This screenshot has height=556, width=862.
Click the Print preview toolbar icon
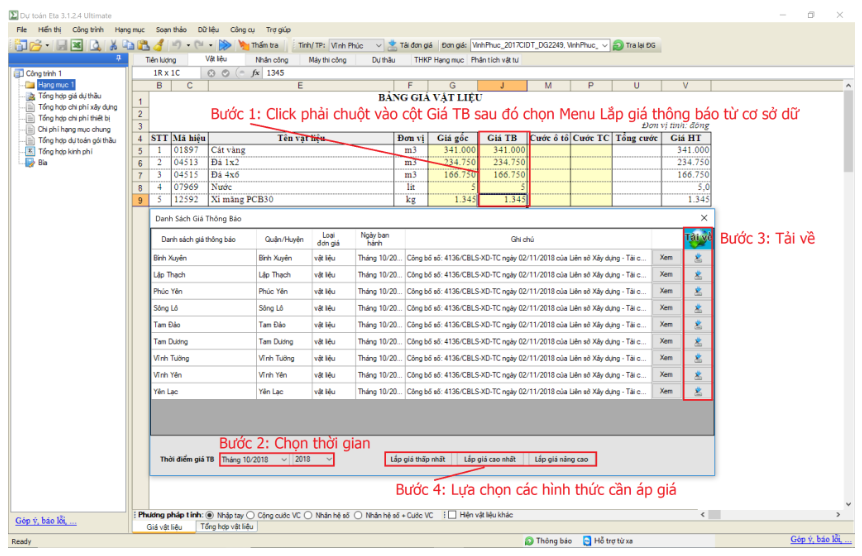pyautogui.click(x=95, y=45)
